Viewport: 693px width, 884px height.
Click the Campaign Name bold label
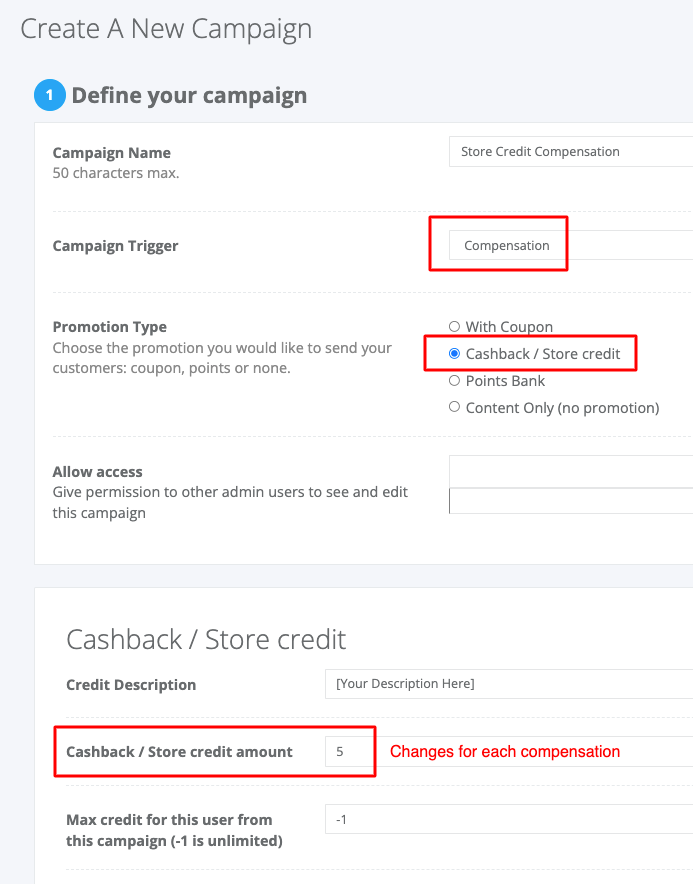click(112, 153)
